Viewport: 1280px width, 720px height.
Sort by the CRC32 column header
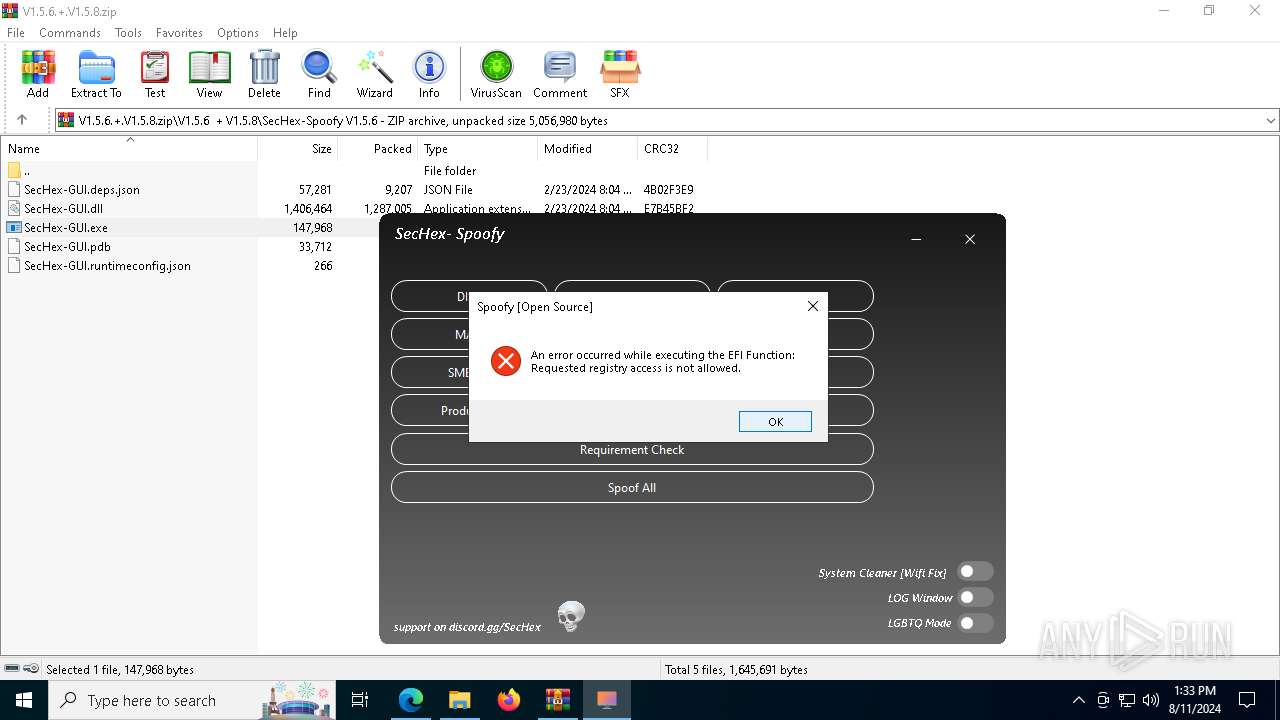672,149
